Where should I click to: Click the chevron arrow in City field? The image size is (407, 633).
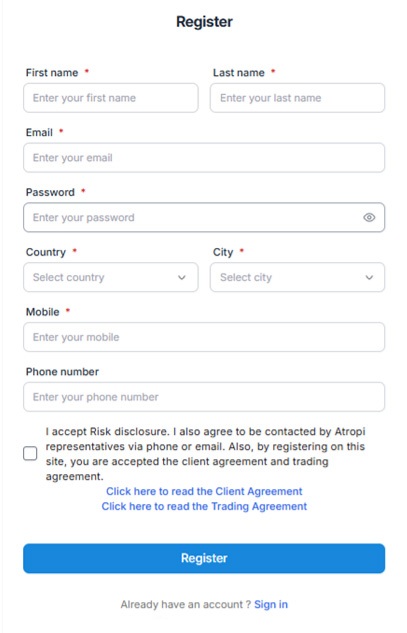[369, 277]
